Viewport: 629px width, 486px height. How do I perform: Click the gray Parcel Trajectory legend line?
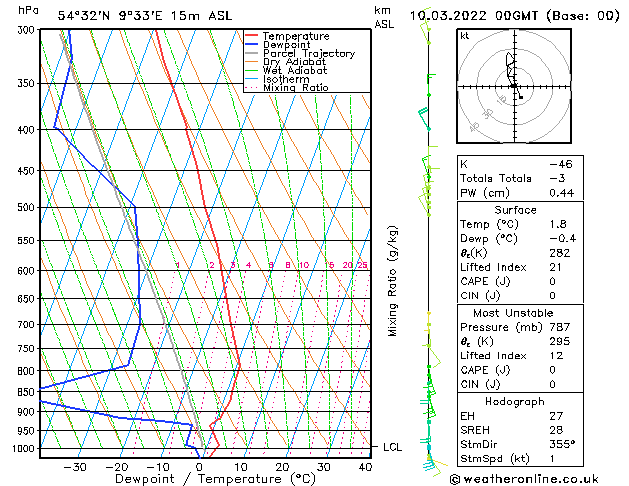pyautogui.click(x=252, y=53)
